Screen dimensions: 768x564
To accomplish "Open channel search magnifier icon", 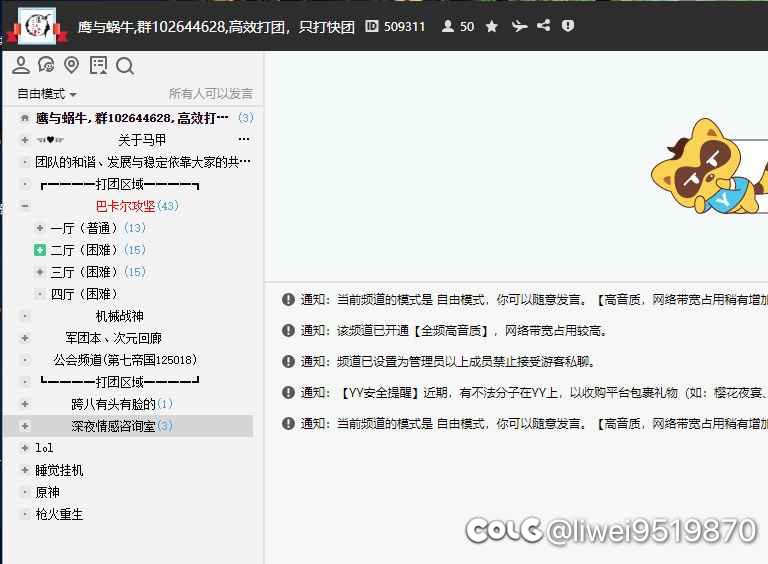I will [x=125, y=66].
